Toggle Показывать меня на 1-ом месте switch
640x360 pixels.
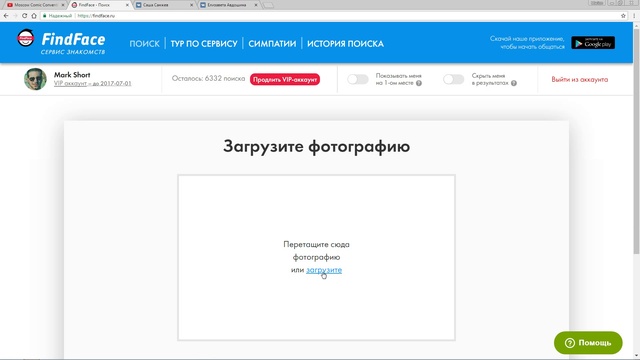tap(358, 79)
